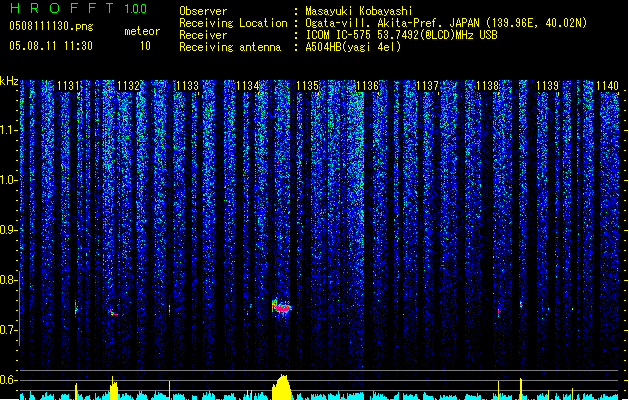Click the yellow power spike near 1131

76,391
